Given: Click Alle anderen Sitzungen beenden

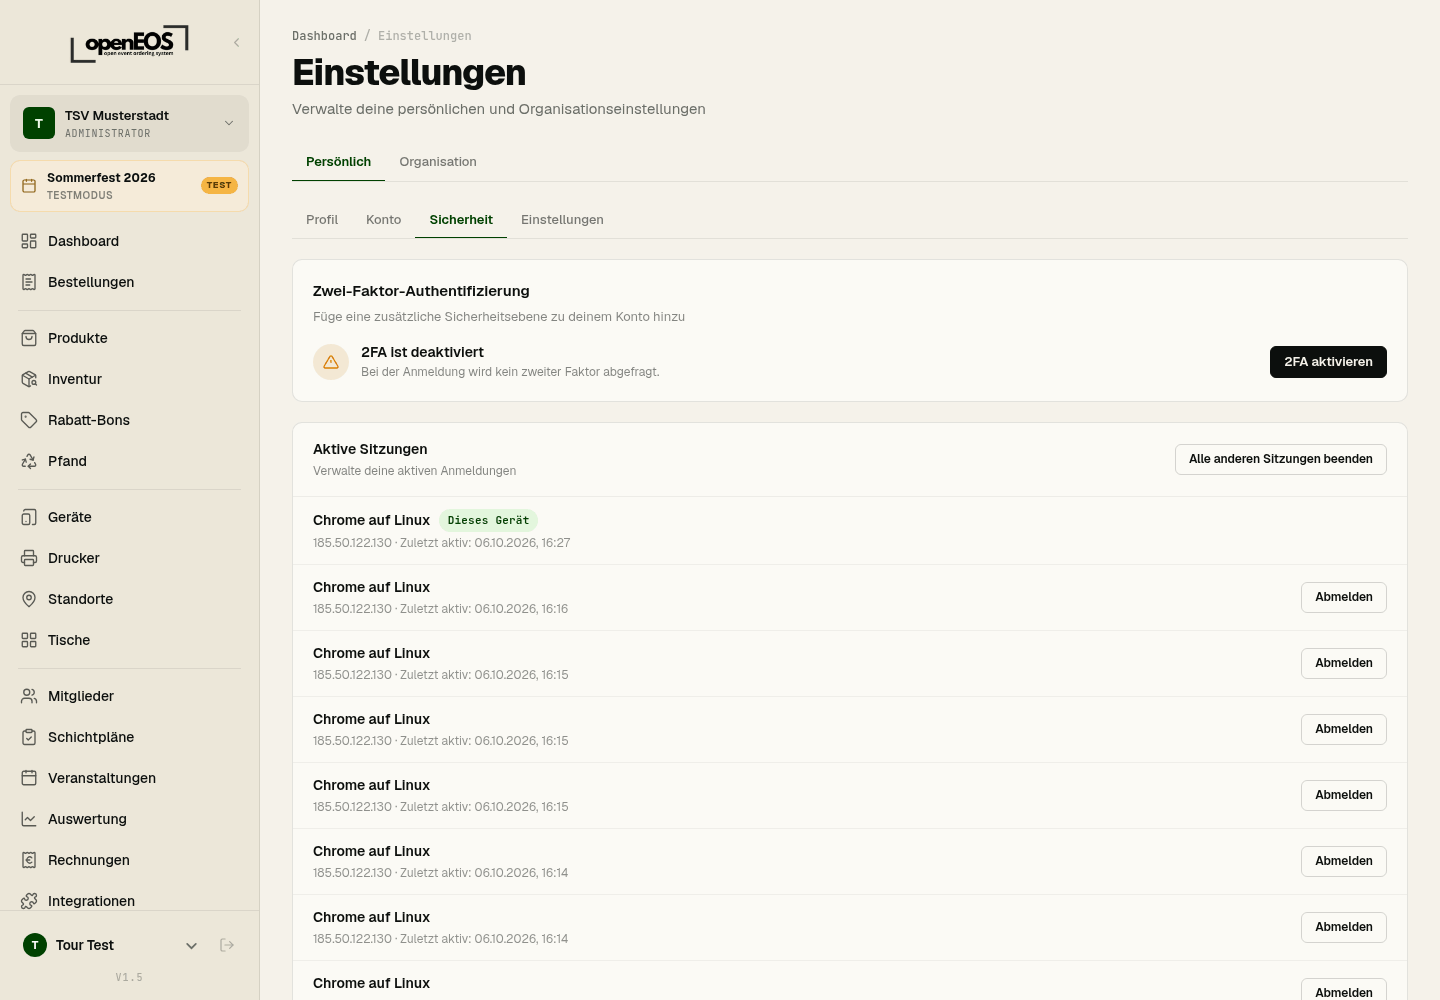Looking at the screenshot, I should (1281, 459).
